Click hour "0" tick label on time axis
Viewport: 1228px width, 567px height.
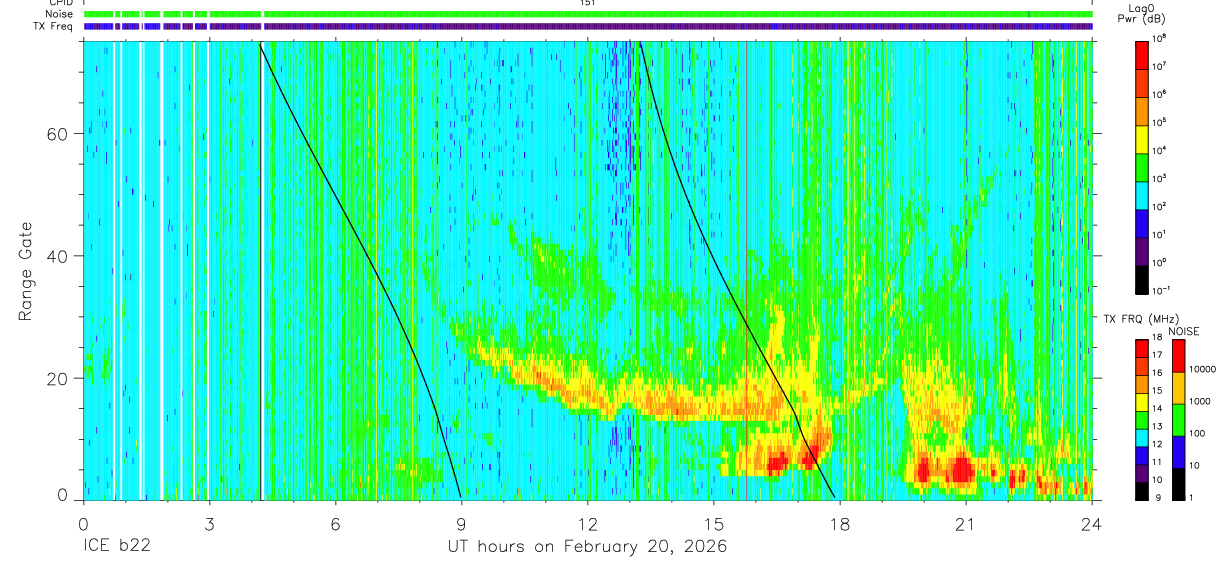point(83,524)
